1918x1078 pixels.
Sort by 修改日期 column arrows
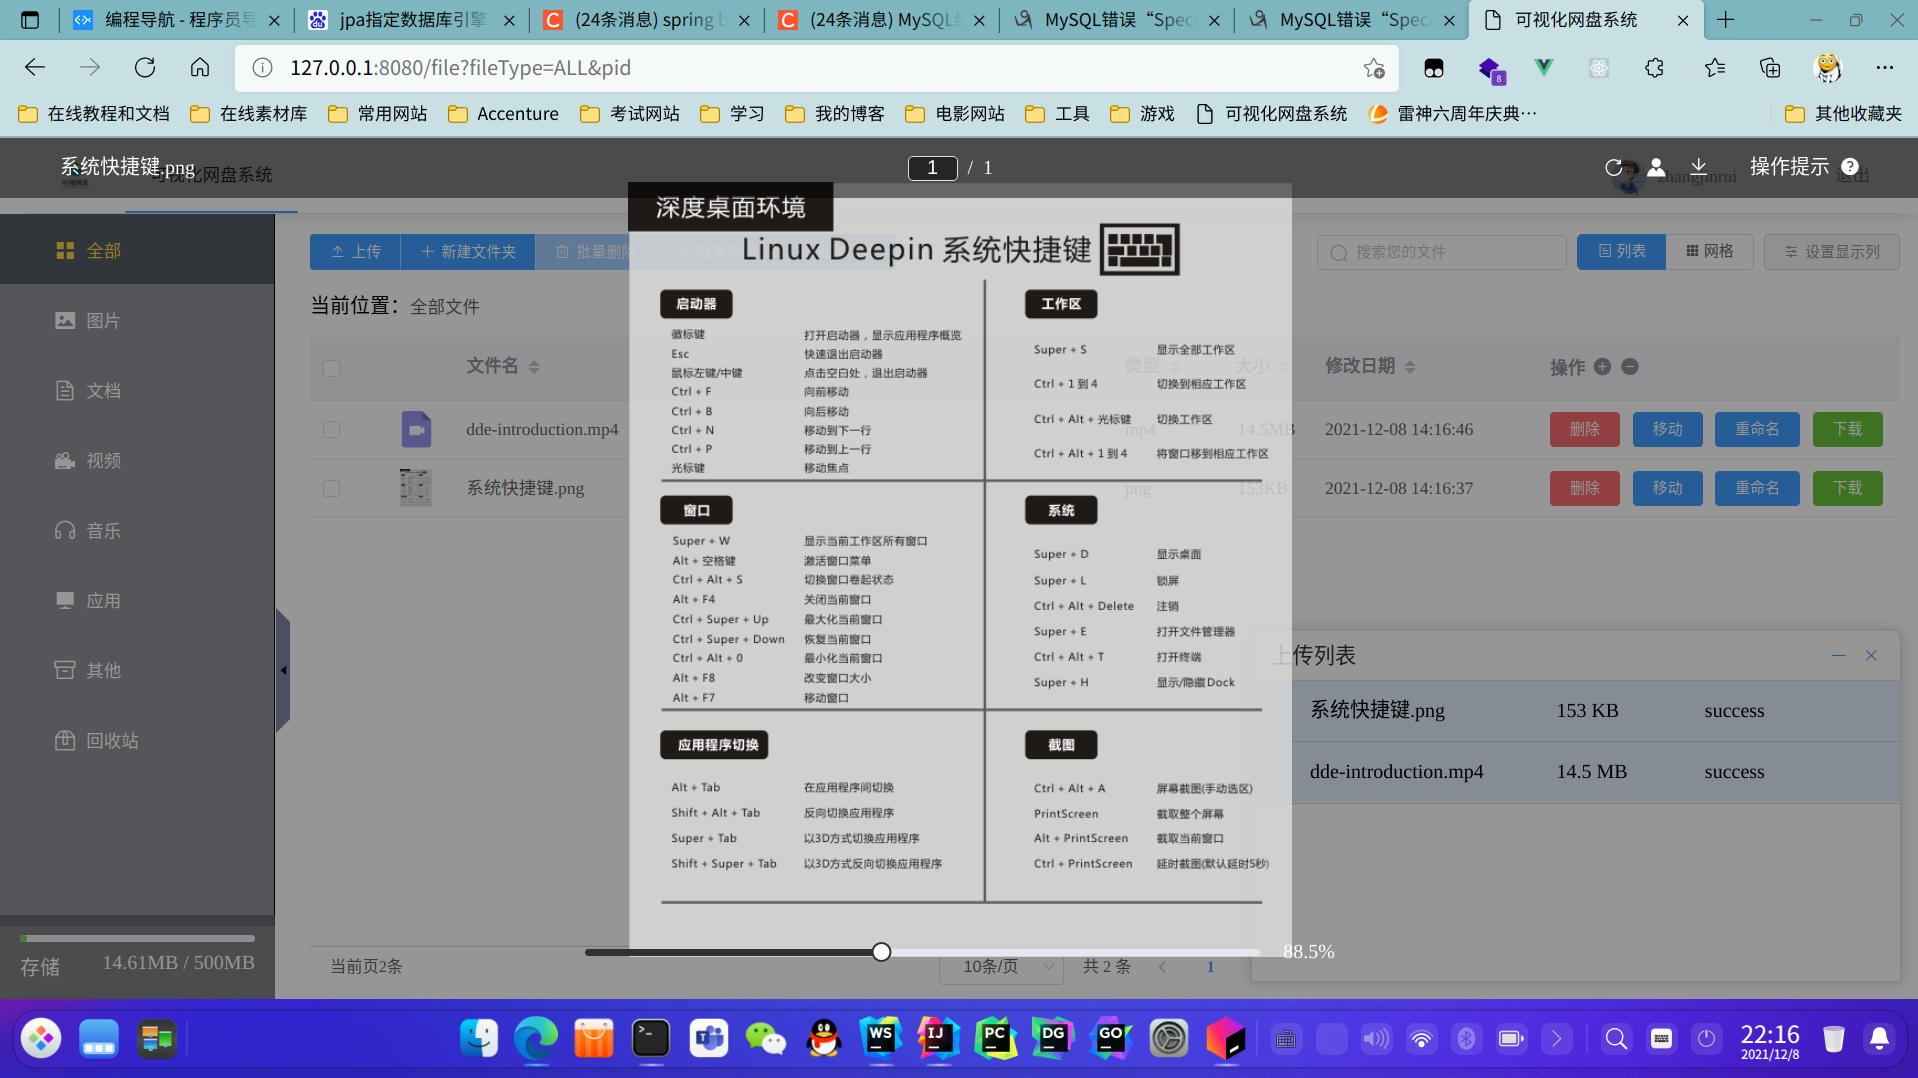pyautogui.click(x=1410, y=367)
